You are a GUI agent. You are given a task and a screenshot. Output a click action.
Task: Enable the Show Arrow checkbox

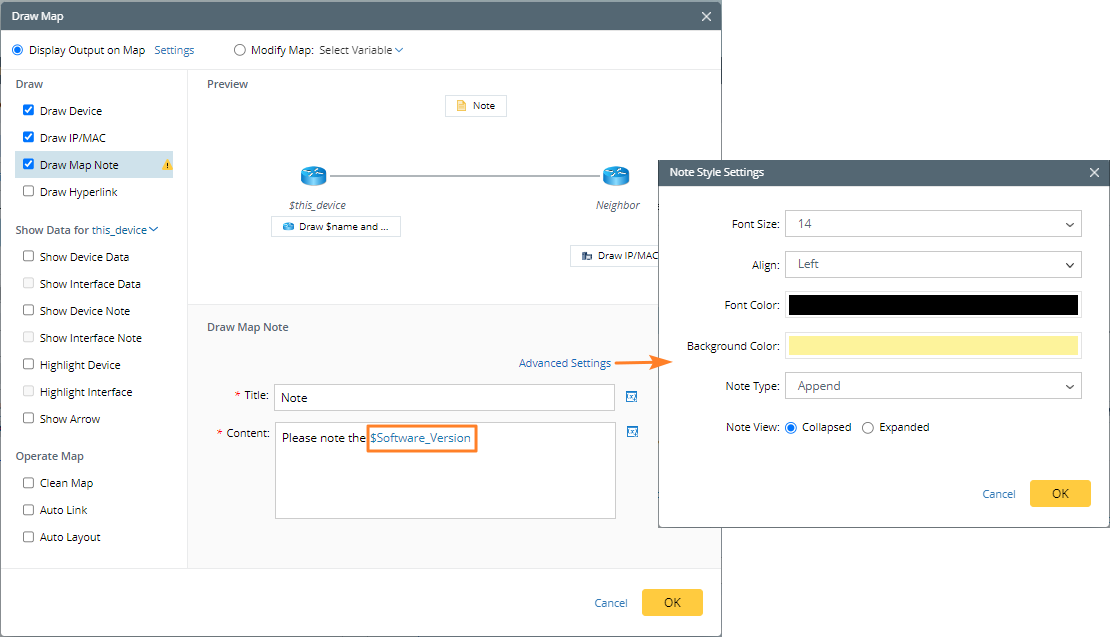[28, 417]
